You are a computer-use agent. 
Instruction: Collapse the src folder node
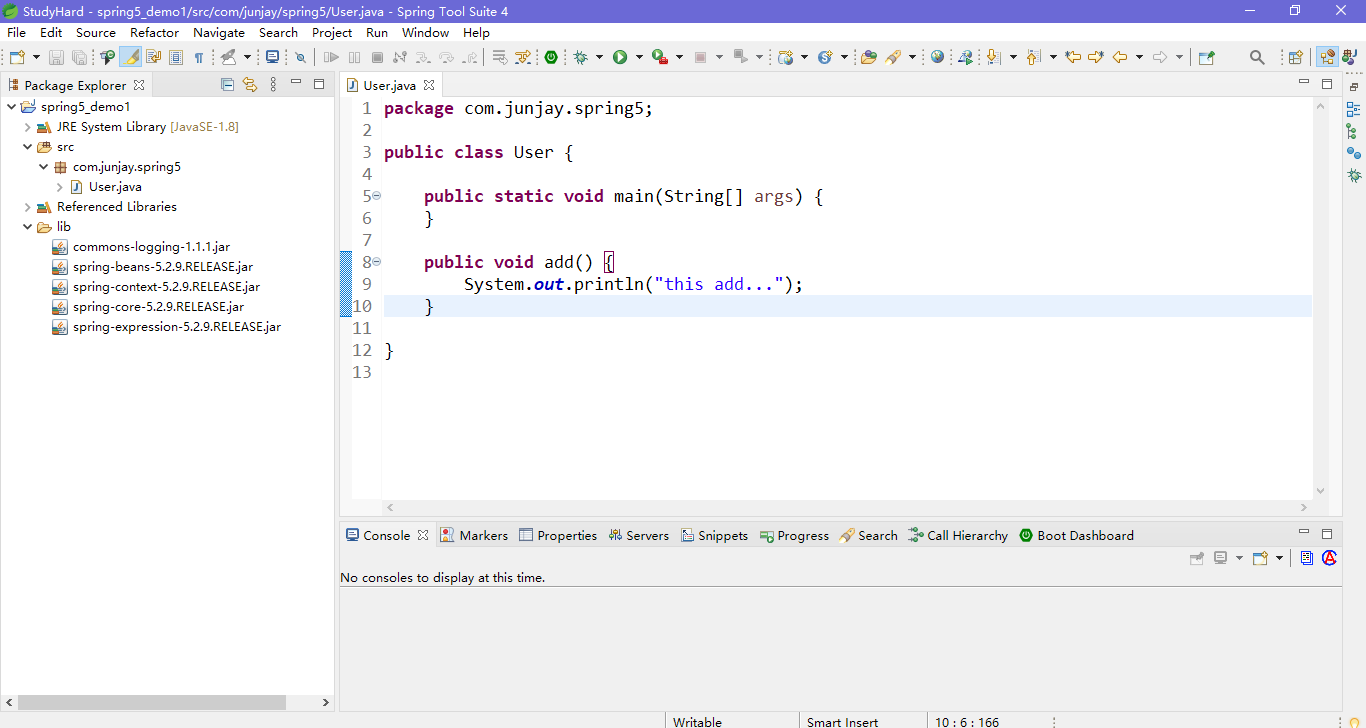28,147
